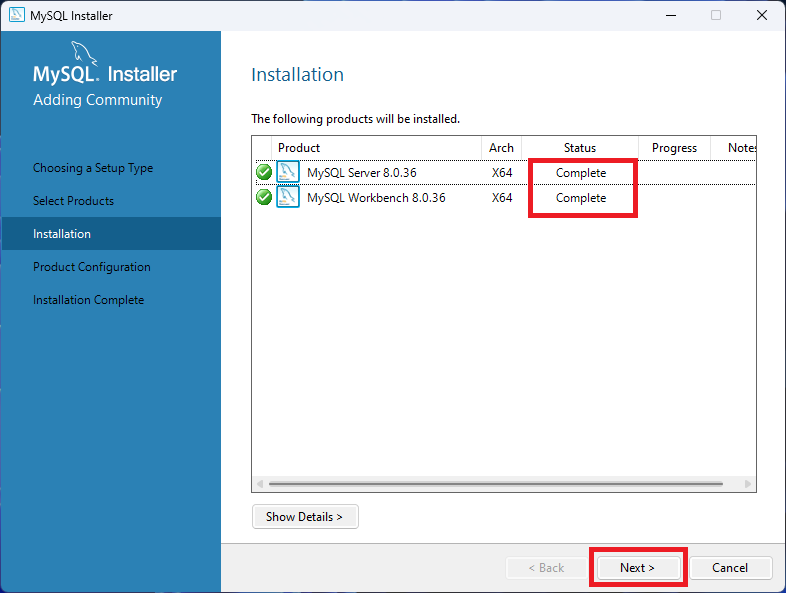
Task: Click the MySQL Workbench 8.0.36 product icon
Action: [x=288, y=197]
